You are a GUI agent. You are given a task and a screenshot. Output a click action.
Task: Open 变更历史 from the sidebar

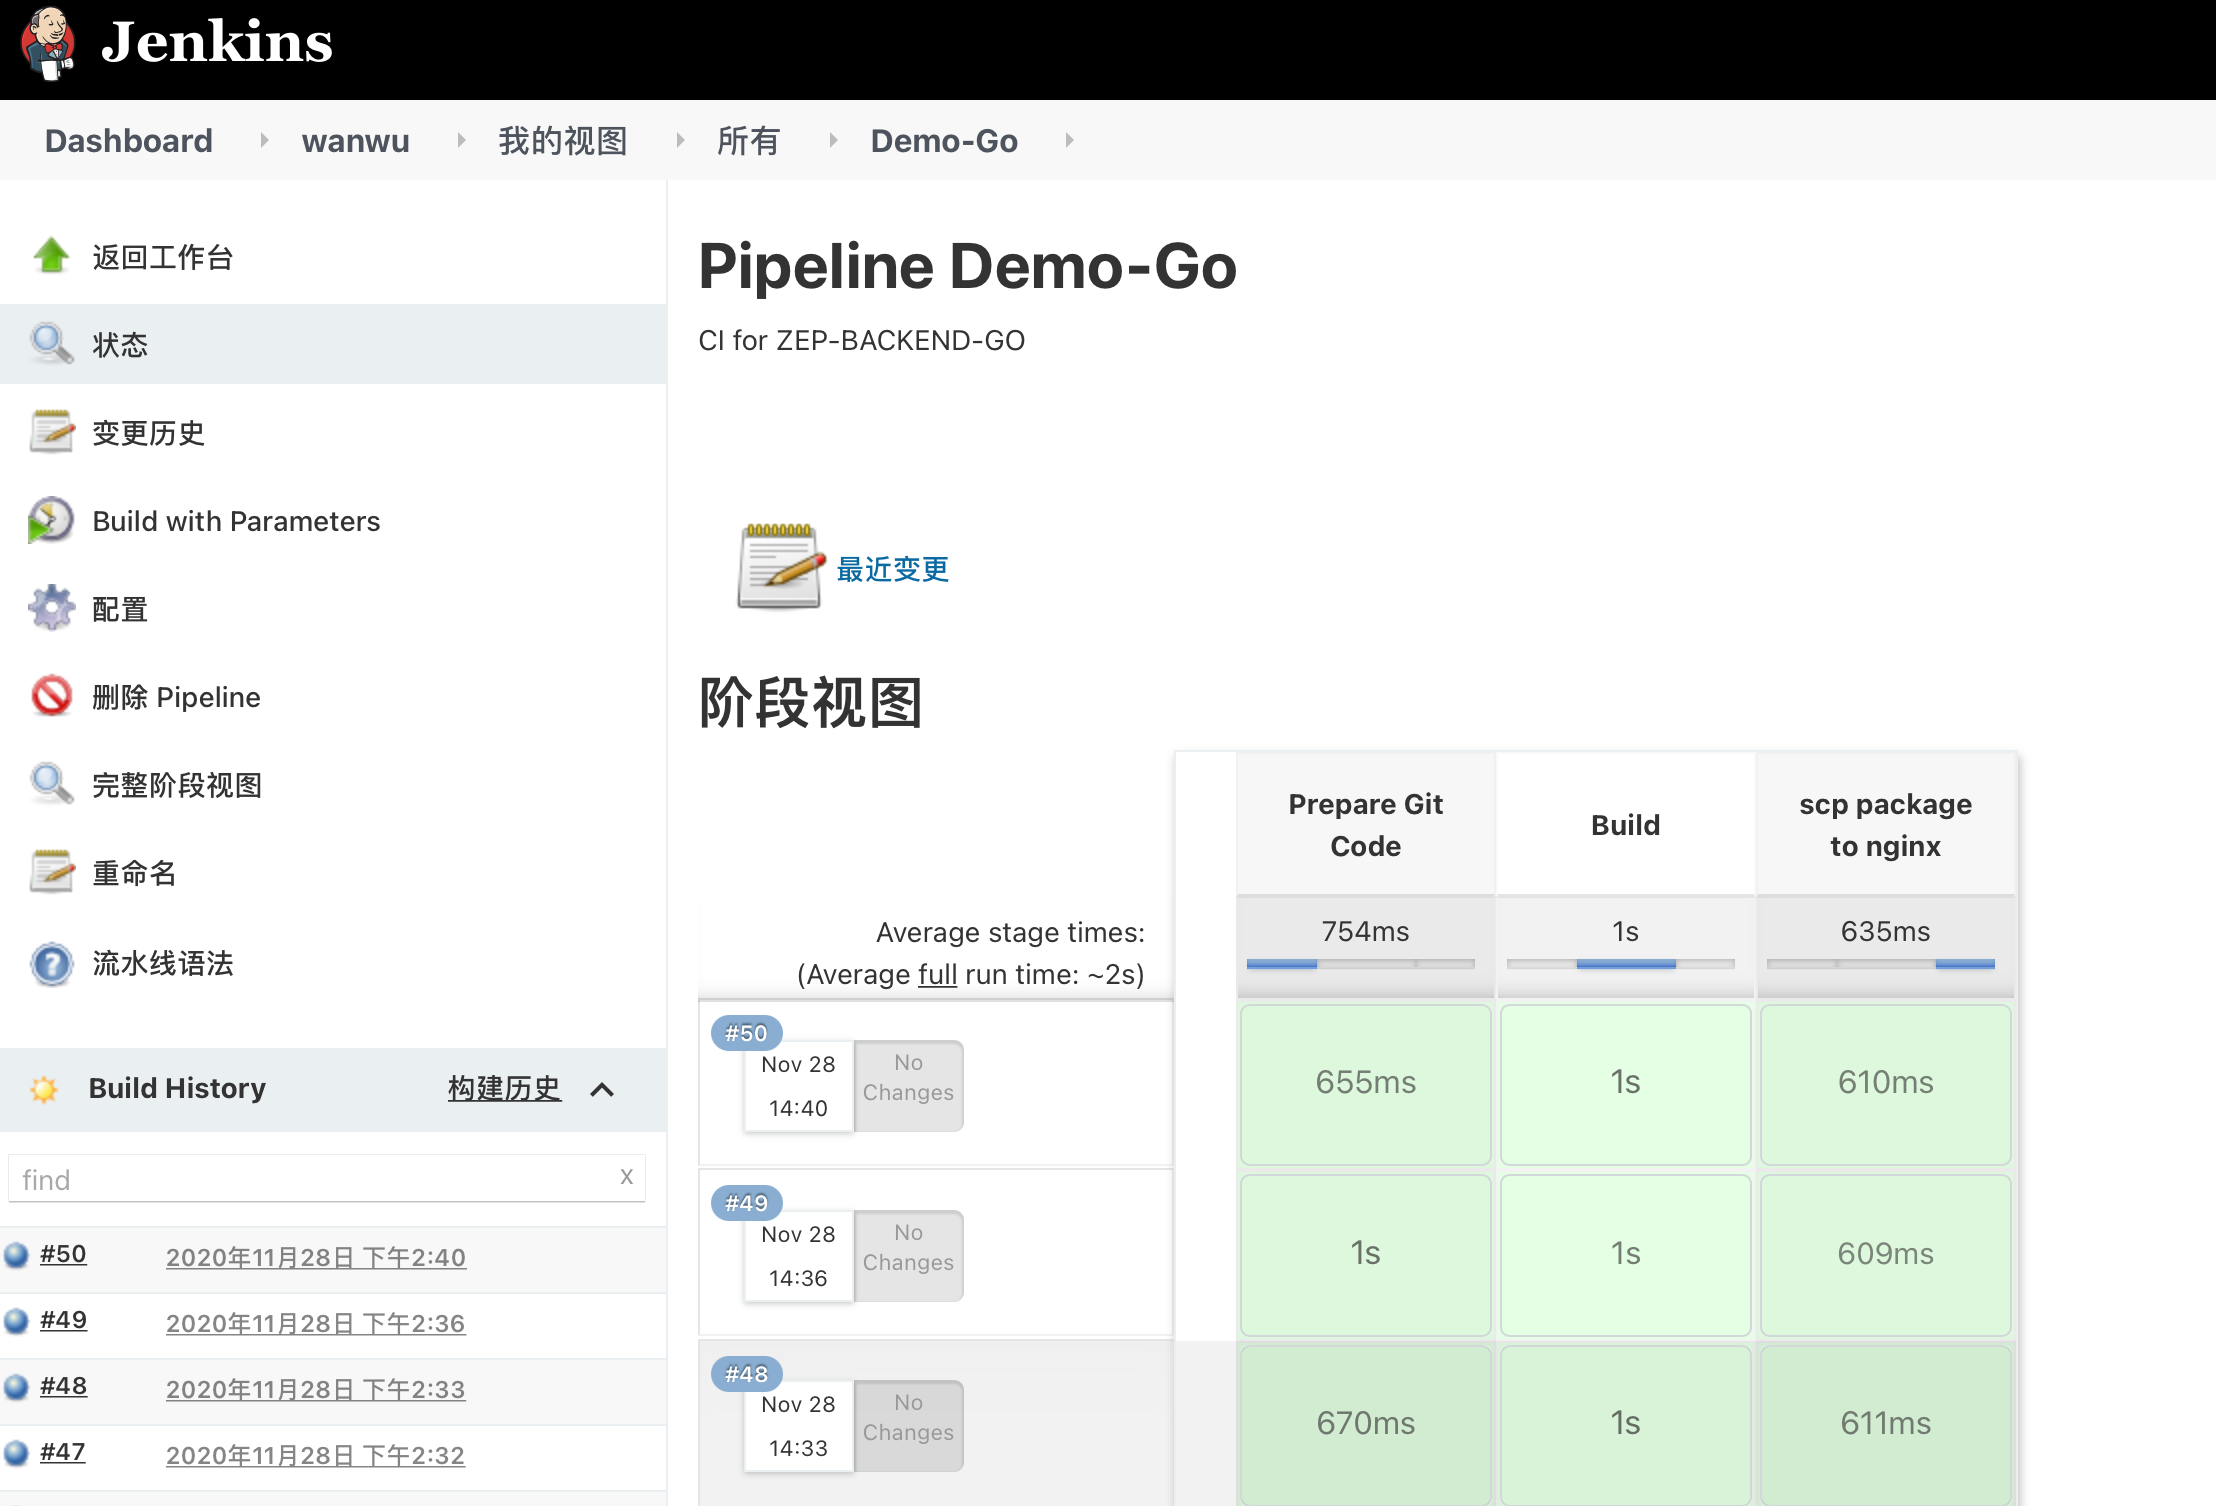[x=148, y=433]
